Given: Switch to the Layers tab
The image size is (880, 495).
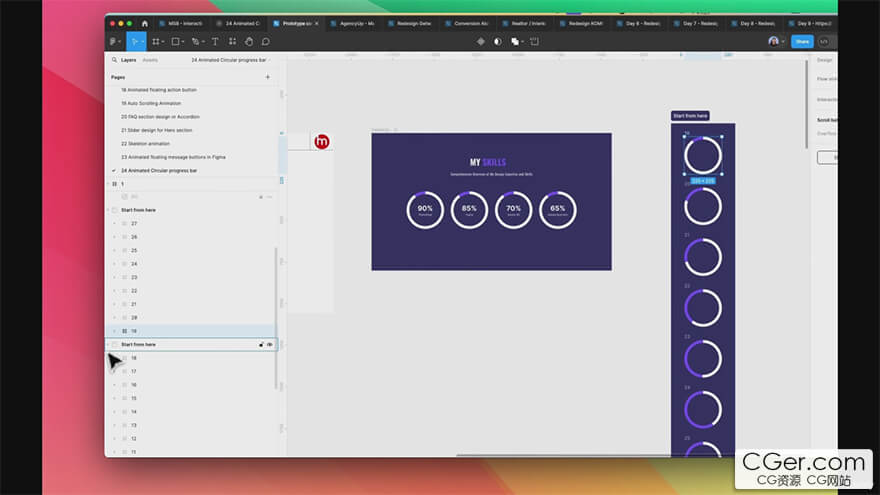Looking at the screenshot, I should [129, 60].
